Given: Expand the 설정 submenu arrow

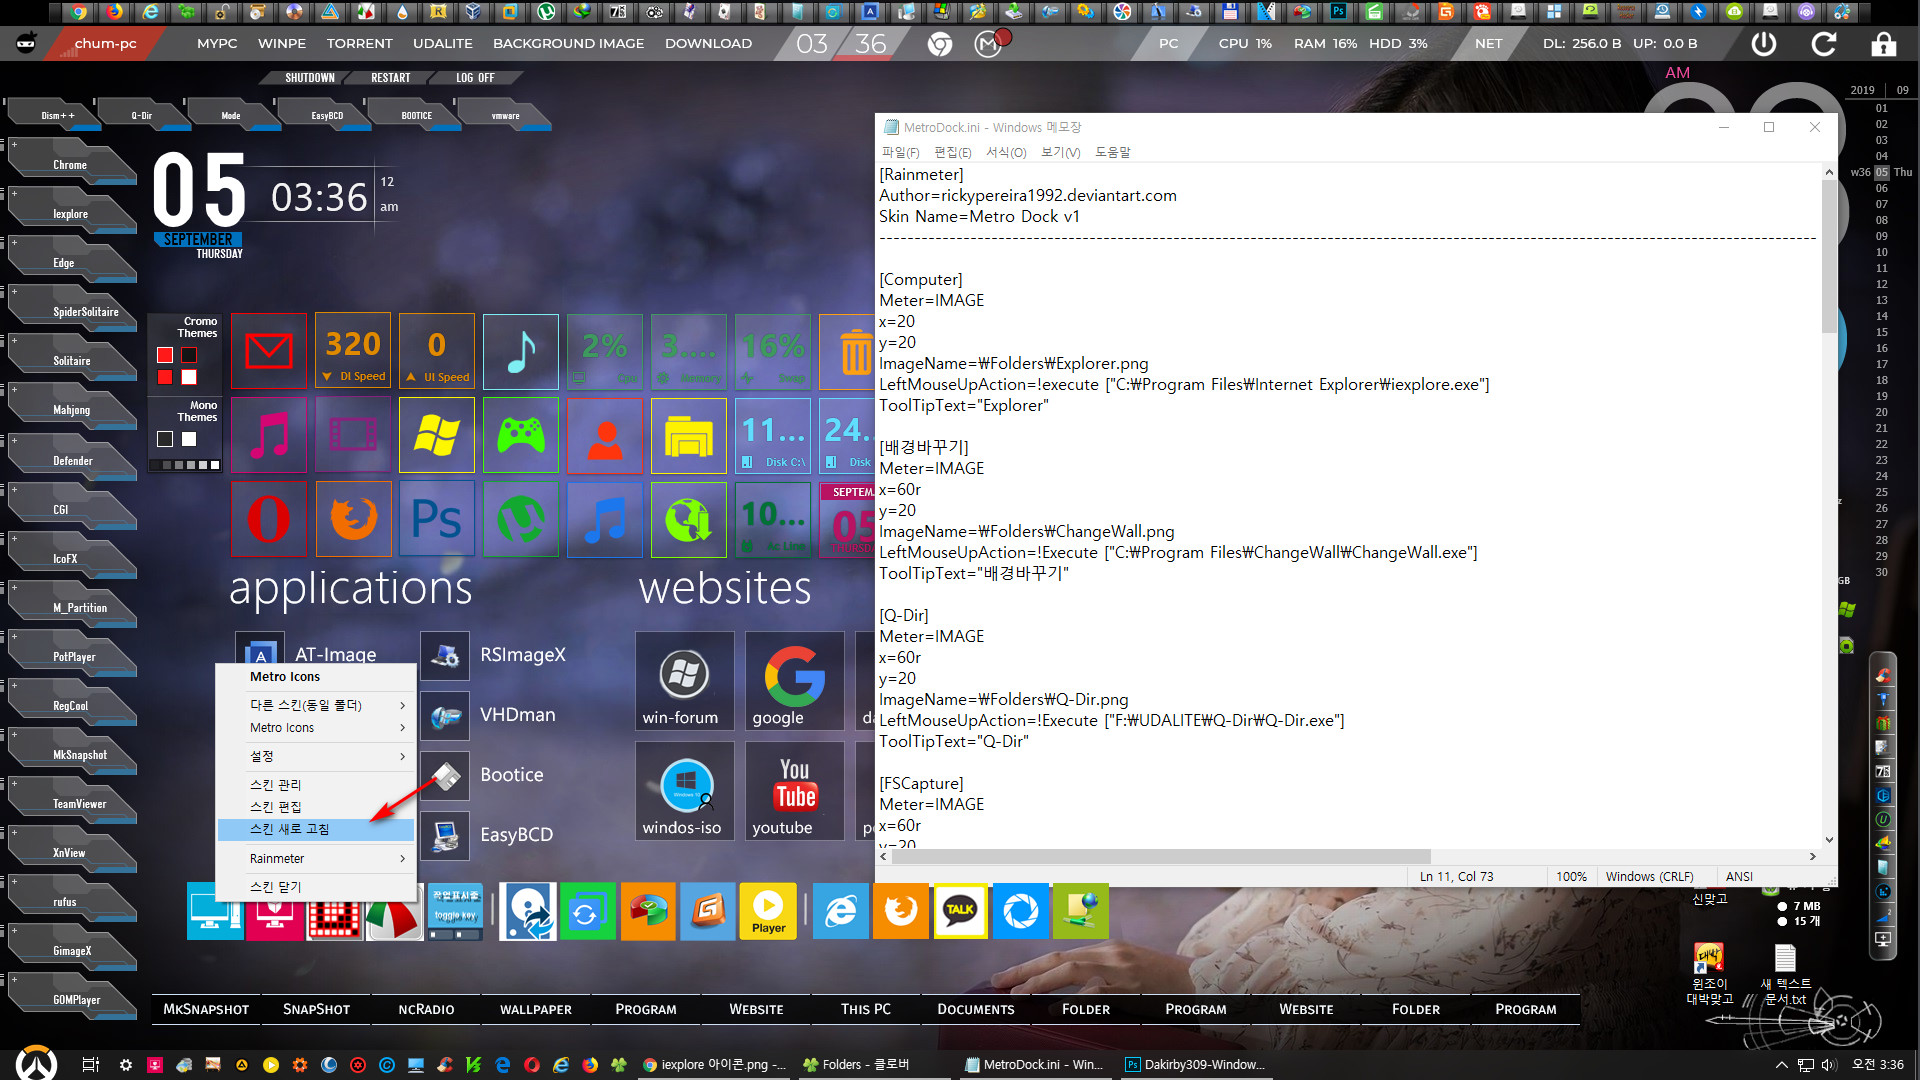Looking at the screenshot, I should click(x=403, y=756).
